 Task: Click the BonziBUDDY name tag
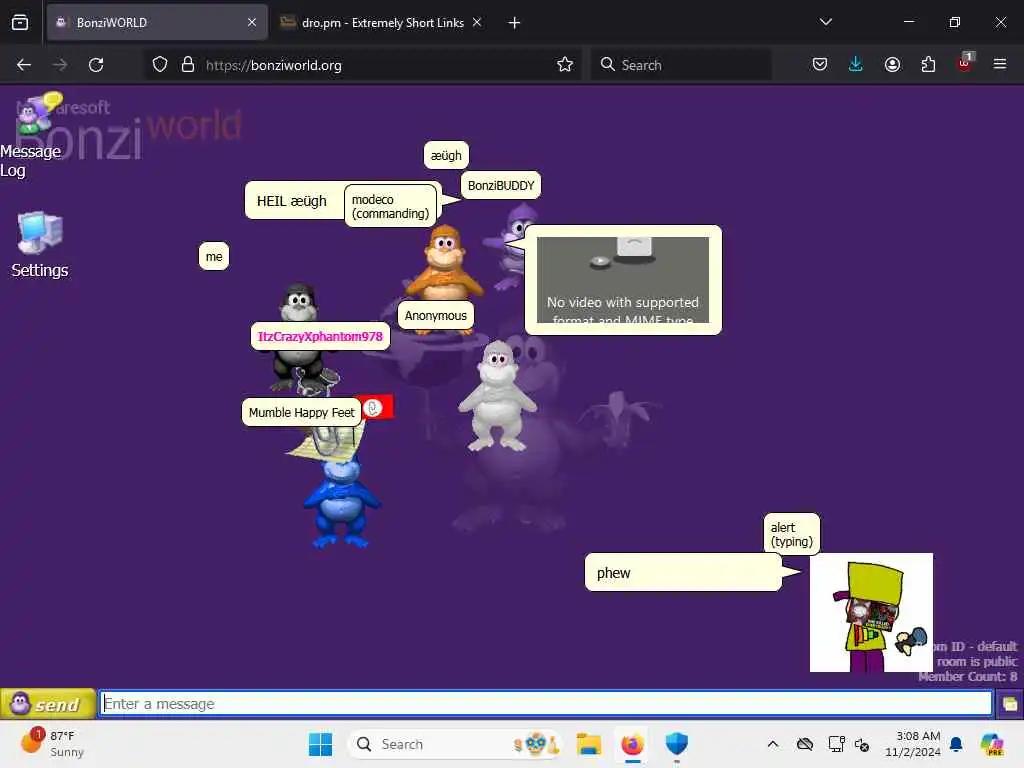tap(501, 185)
